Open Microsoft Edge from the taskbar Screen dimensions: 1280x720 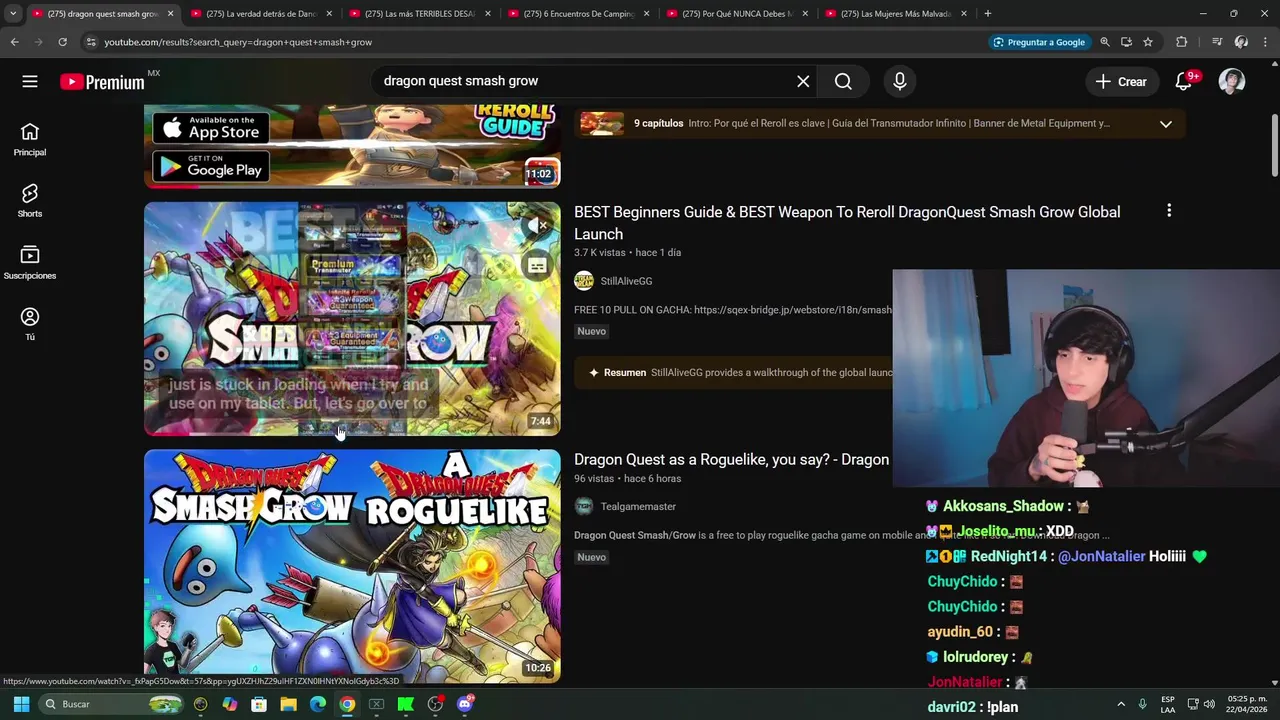coord(318,704)
